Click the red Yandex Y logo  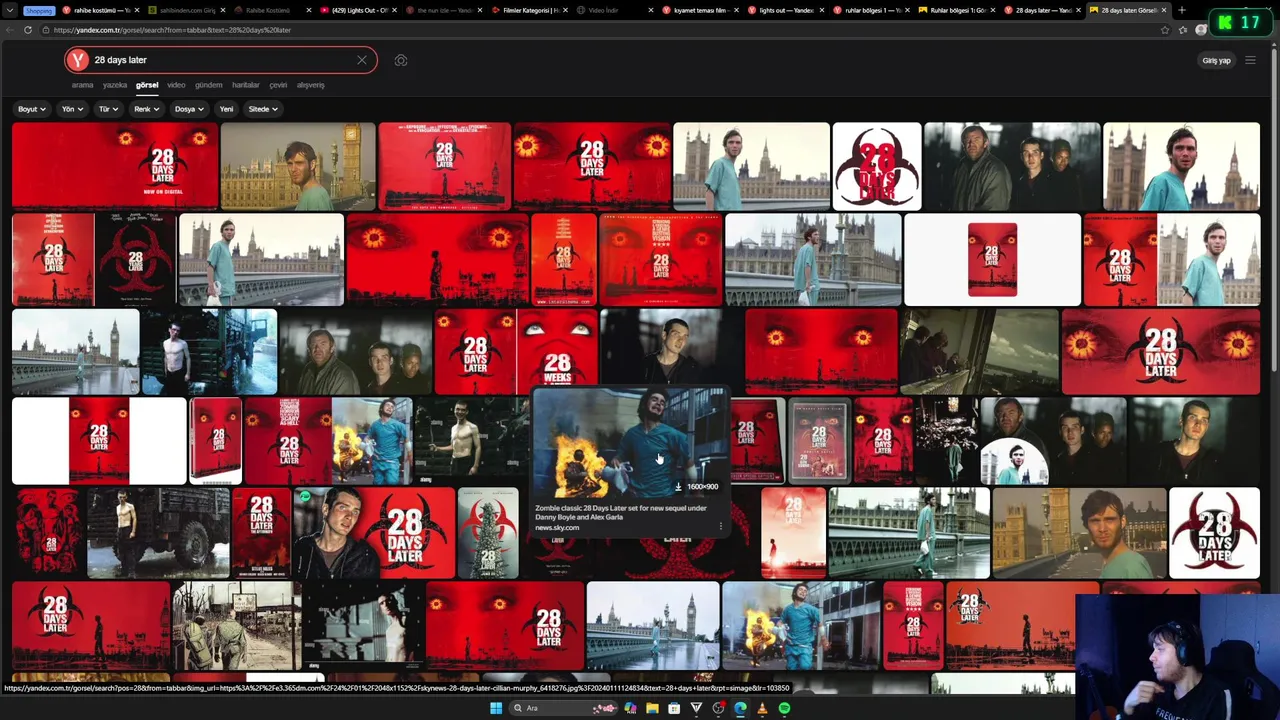click(x=78, y=60)
